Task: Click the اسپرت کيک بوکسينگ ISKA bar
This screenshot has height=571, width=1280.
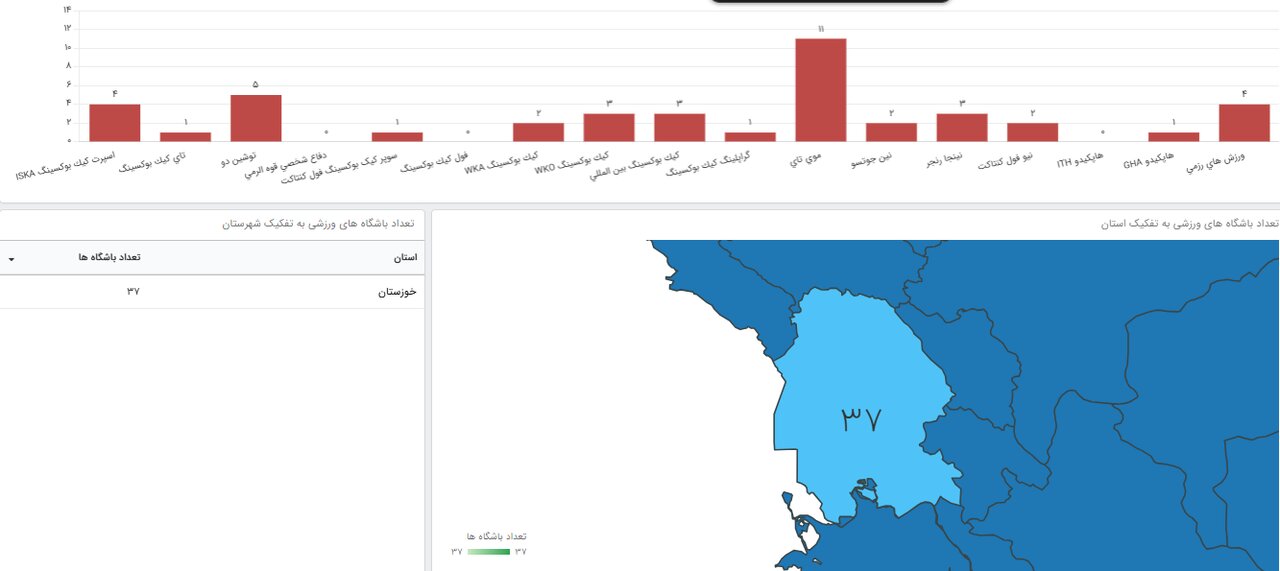Action: point(115,123)
